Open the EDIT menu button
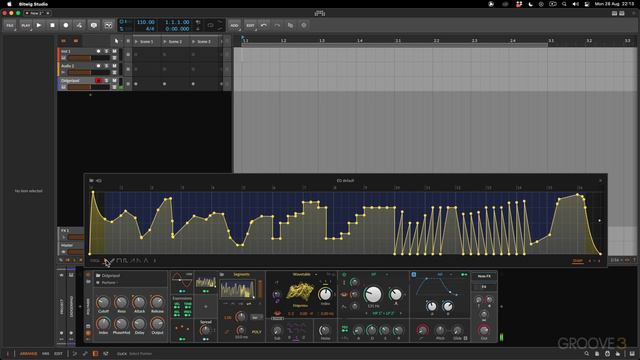 point(250,25)
